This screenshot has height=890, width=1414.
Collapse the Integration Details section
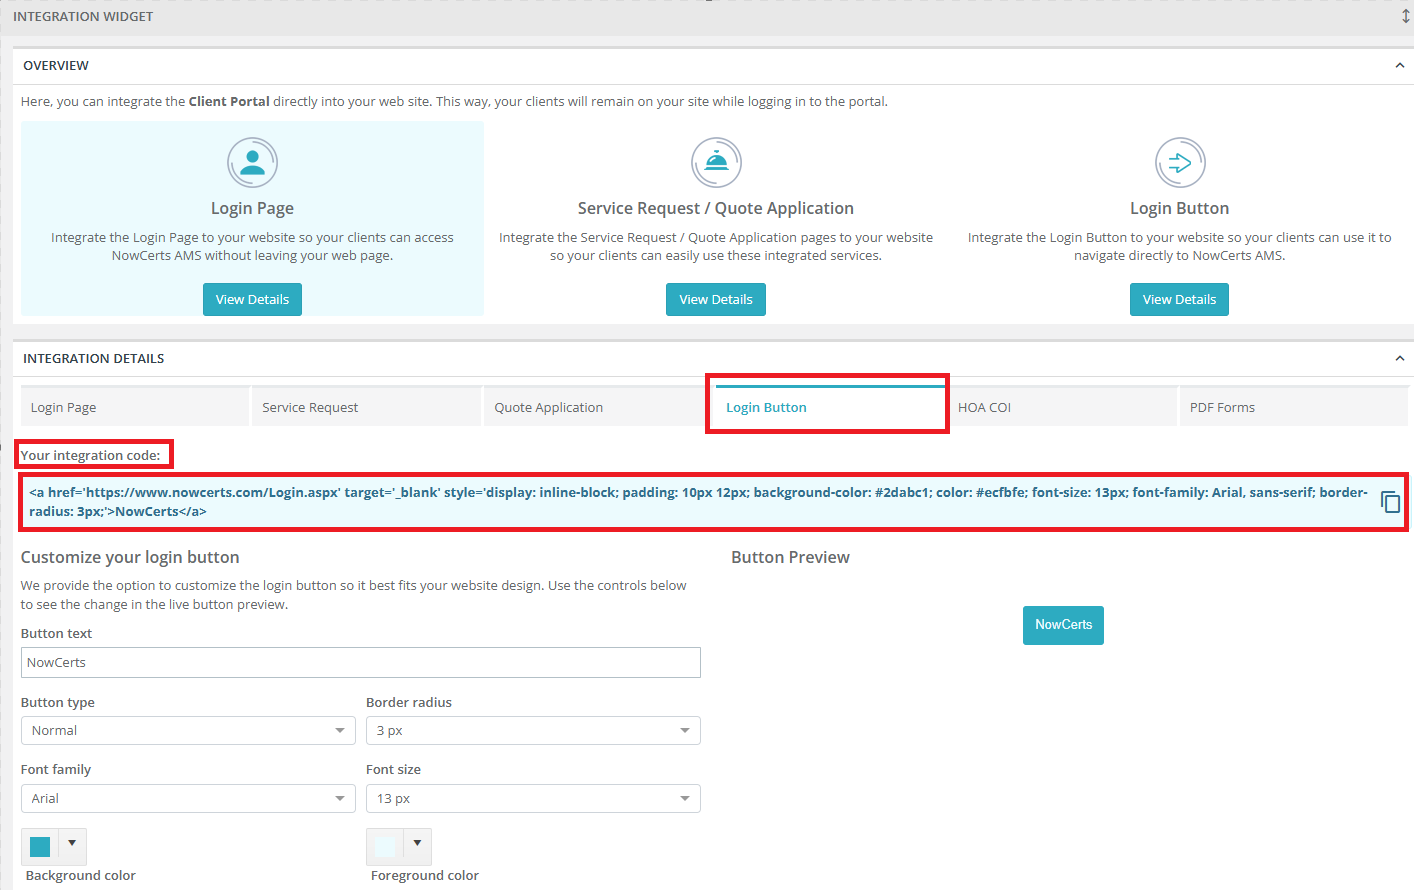(1399, 359)
